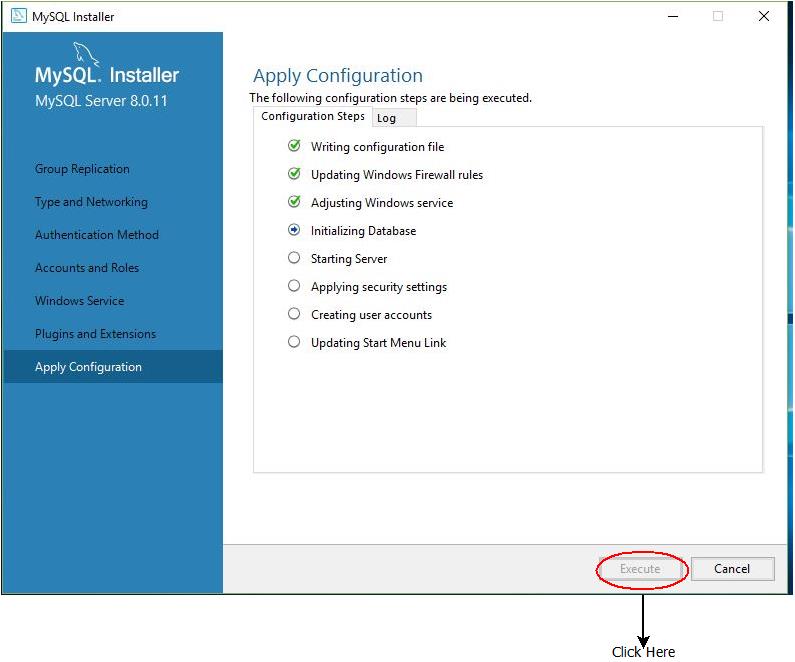Click 'Updating Start Menu Link' step text
Image resolution: width=795 pixels, height=662 pixels.
point(378,343)
